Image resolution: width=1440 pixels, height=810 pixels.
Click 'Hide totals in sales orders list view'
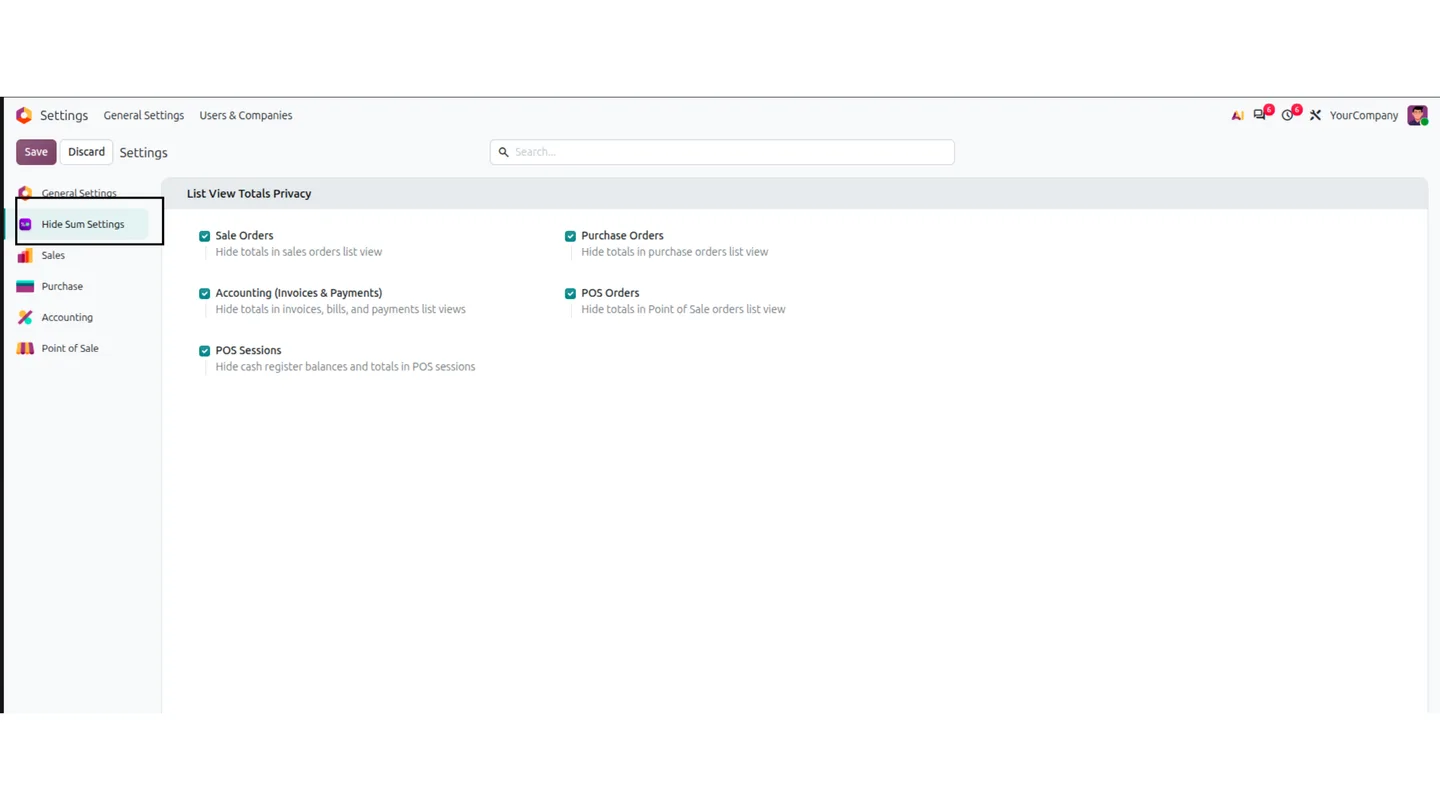tap(299, 252)
